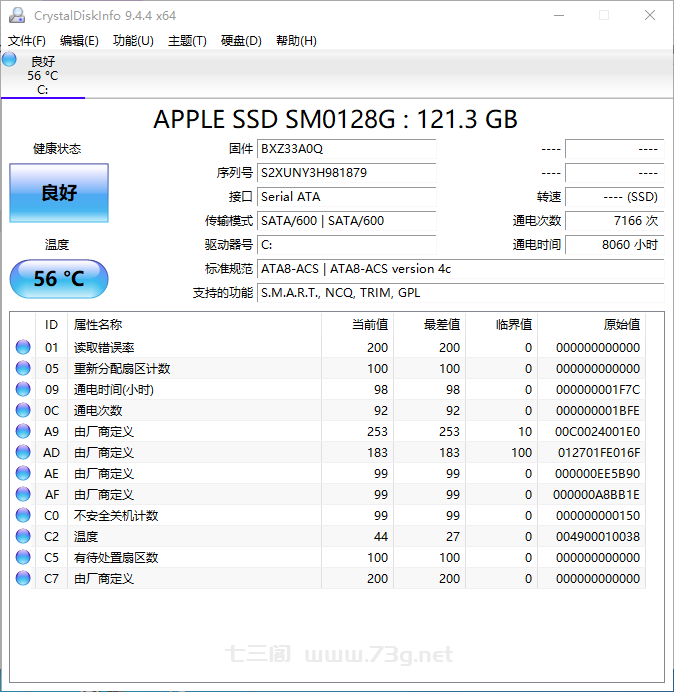Click the CrystalDiskInfo app icon in title bar
Screen dimensions: 674x692
click(17, 15)
